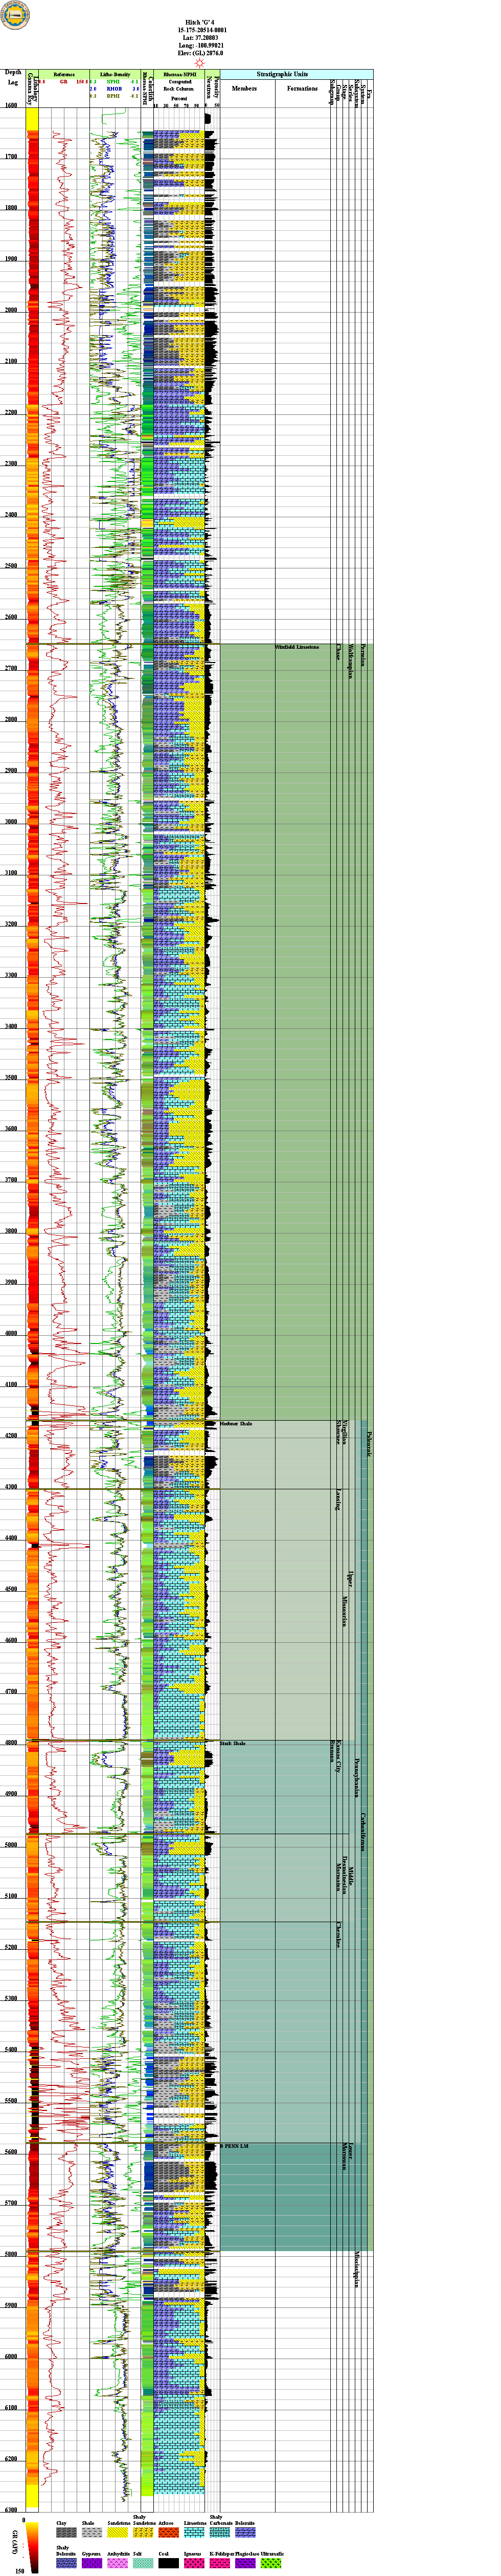Click the Anhydrite legend pattern swatch
The height and width of the screenshot is (2576, 501).
(118, 2564)
